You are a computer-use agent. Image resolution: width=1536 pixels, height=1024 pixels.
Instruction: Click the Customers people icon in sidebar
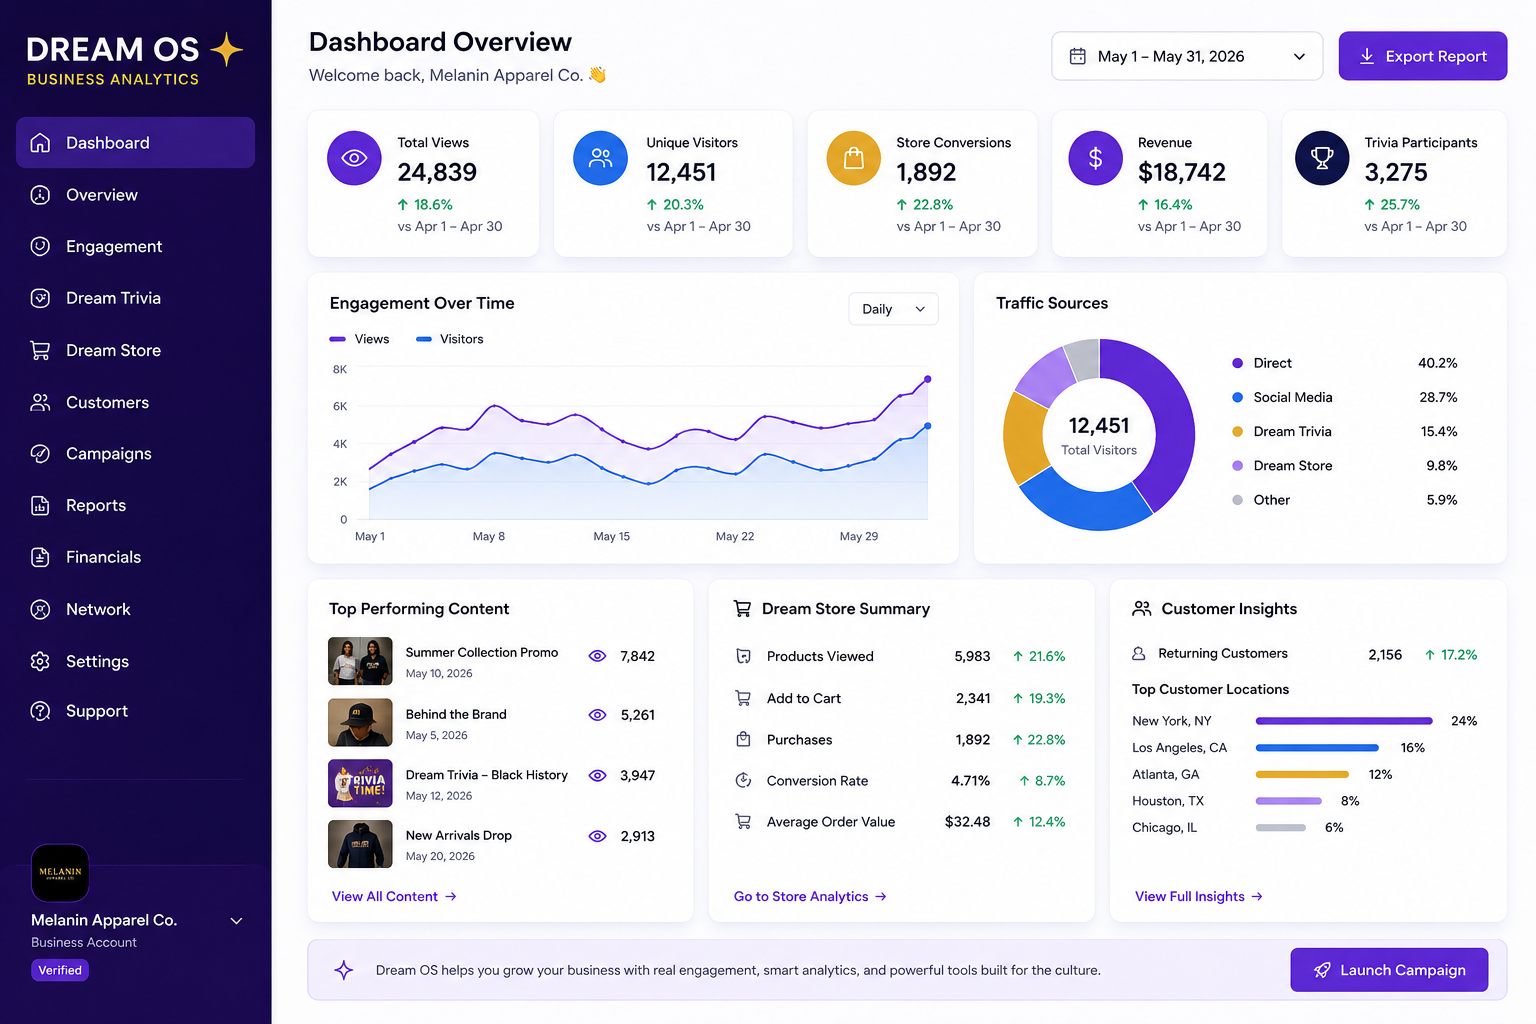[40, 402]
